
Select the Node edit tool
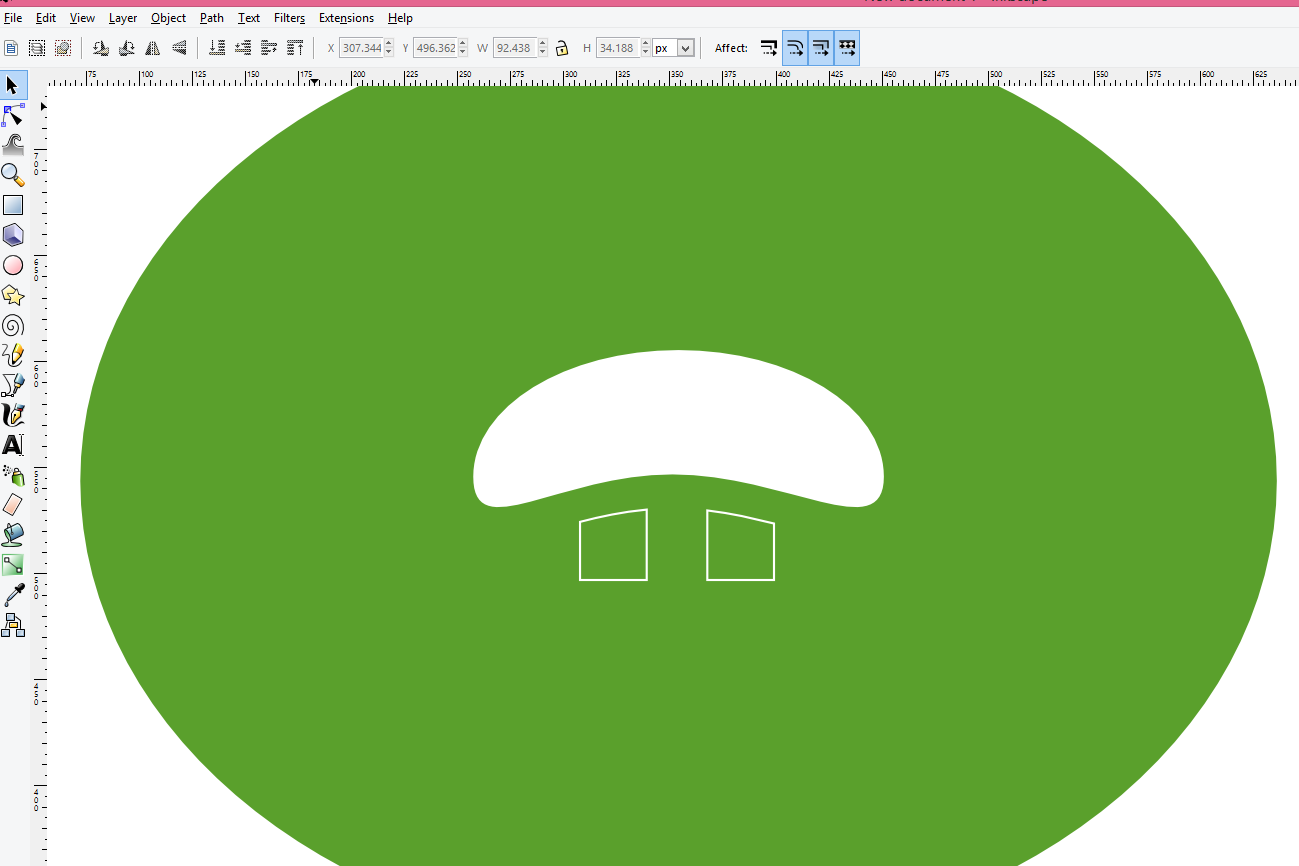(x=13, y=115)
